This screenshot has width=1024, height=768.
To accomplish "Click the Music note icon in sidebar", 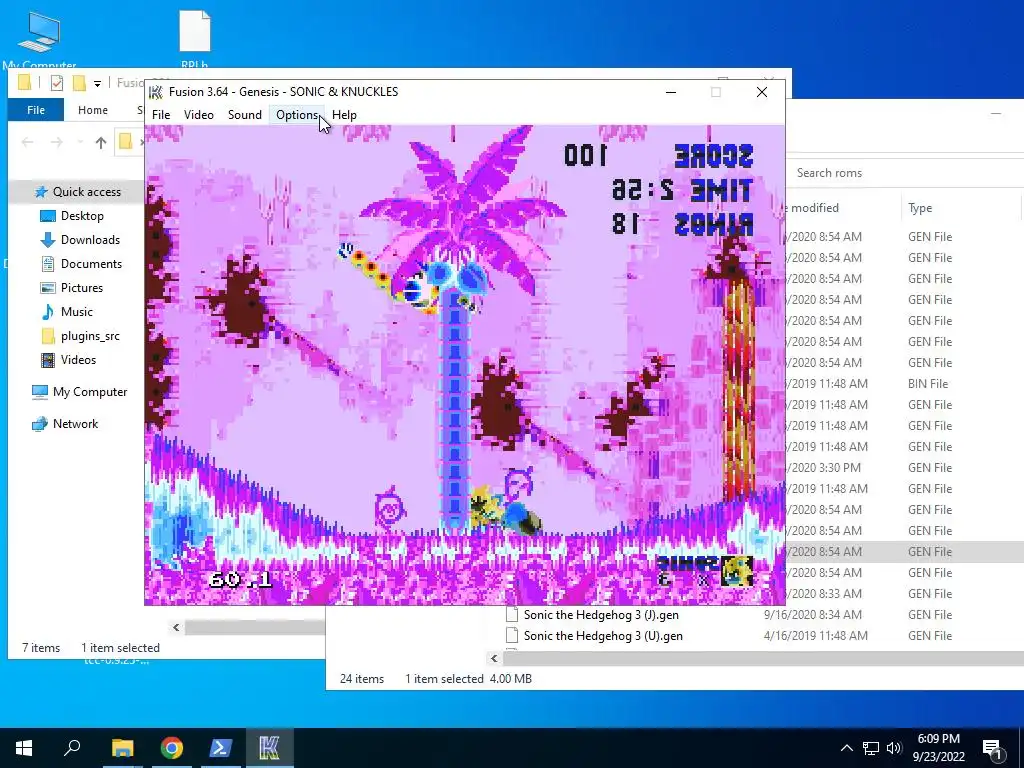I will pos(48,312).
